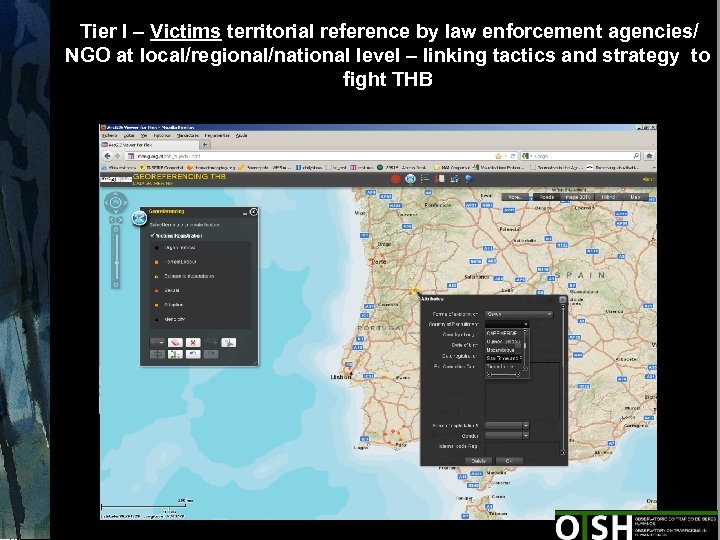Click the red record icon in the app toolbar
Viewport: 720px width, 540px height.
point(395,179)
